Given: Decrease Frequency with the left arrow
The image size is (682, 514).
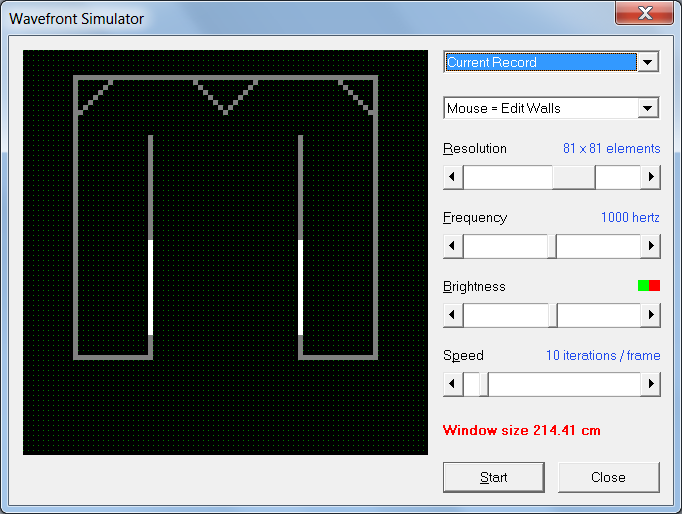Looking at the screenshot, I should [x=453, y=246].
